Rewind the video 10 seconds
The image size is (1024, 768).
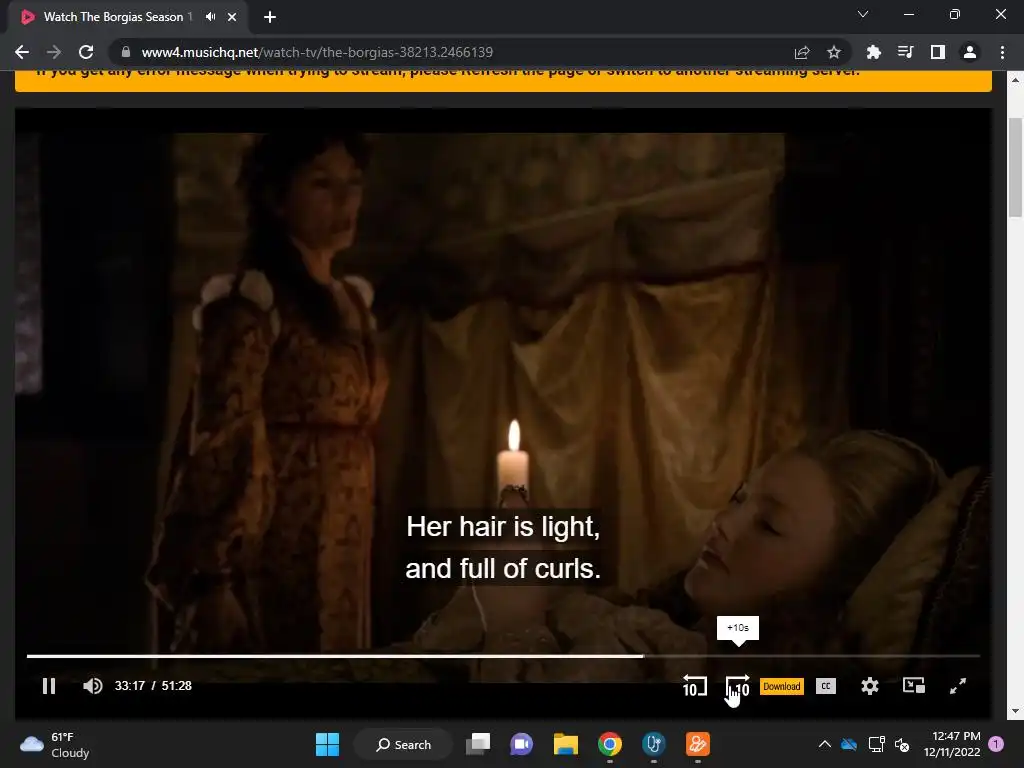[x=694, y=686]
